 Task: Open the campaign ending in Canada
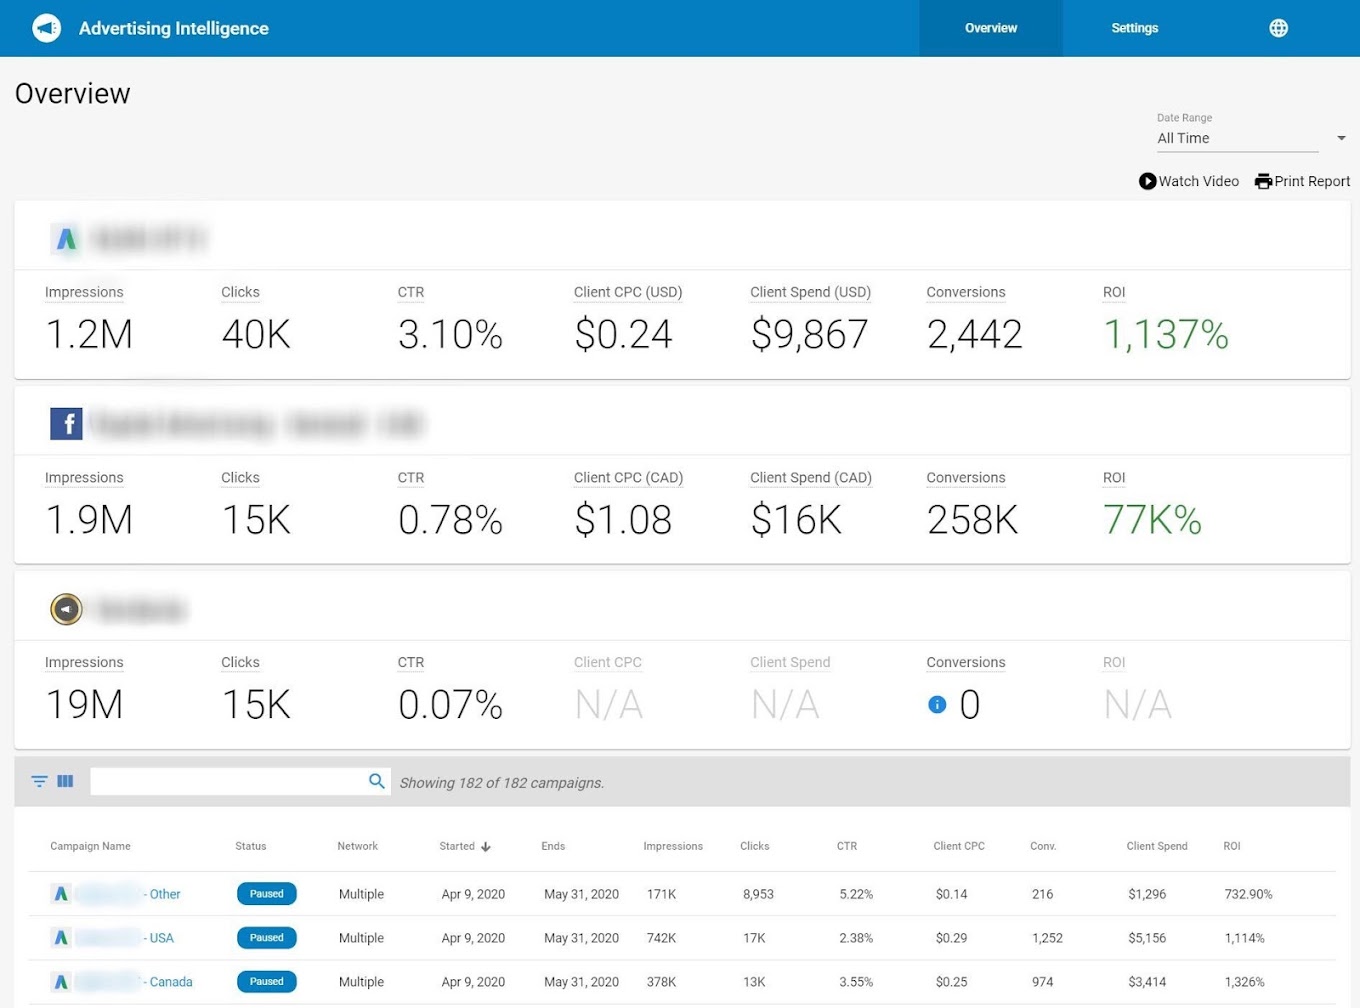[x=134, y=982]
